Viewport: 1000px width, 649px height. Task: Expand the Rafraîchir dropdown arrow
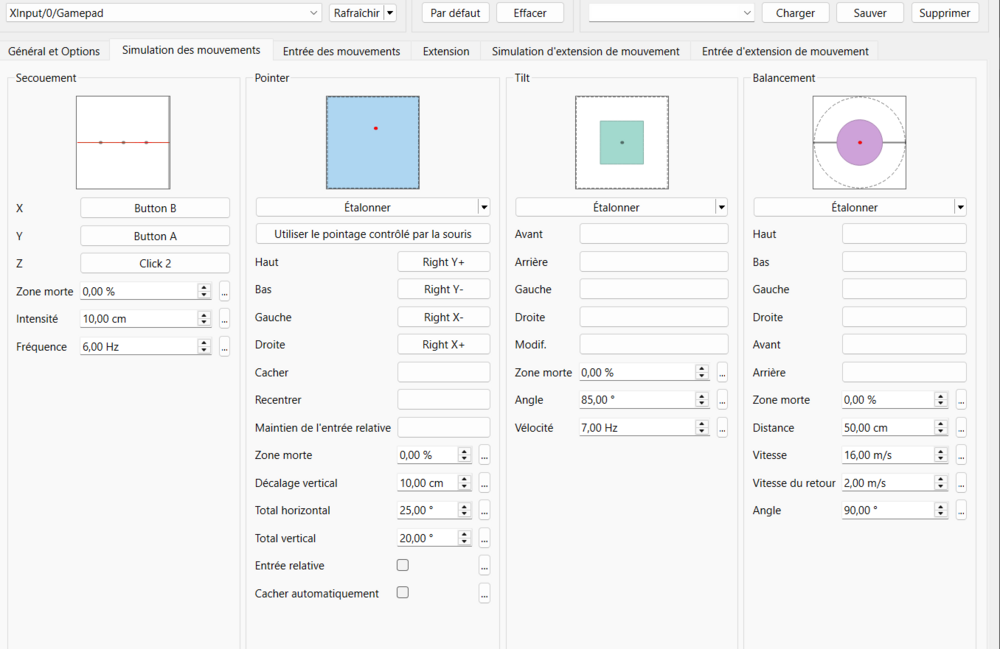(x=390, y=13)
